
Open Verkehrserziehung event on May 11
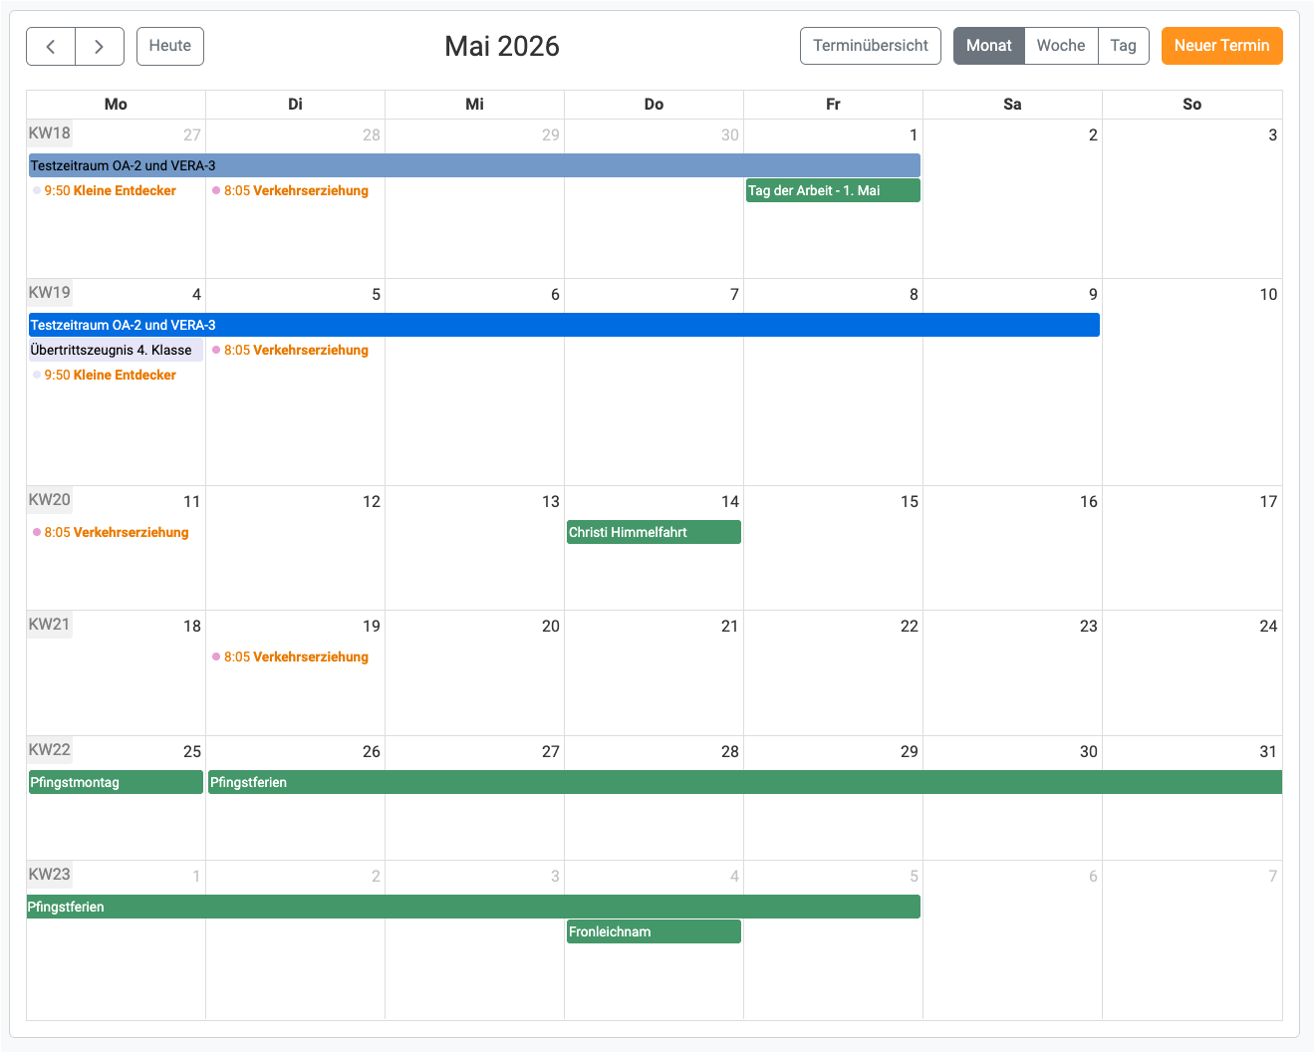115,532
